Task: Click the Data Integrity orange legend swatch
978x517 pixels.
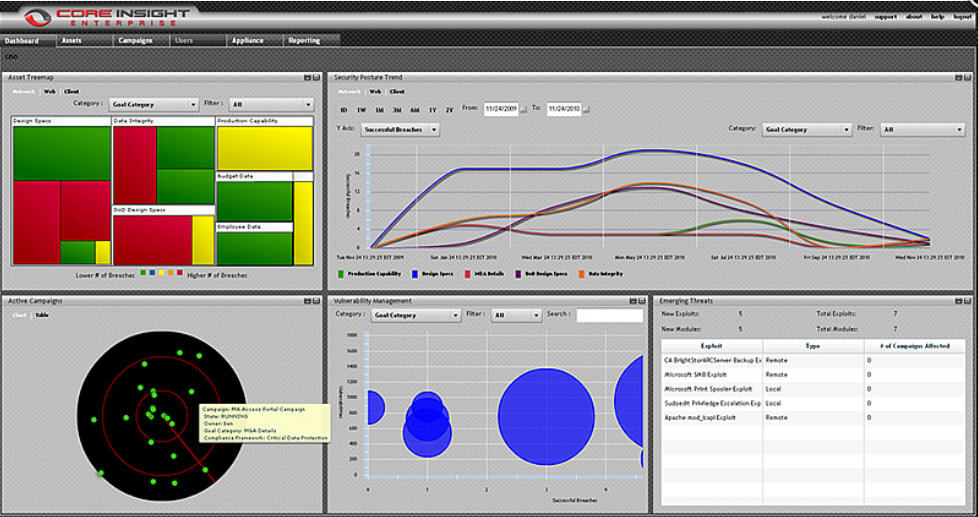Action: tap(582, 274)
